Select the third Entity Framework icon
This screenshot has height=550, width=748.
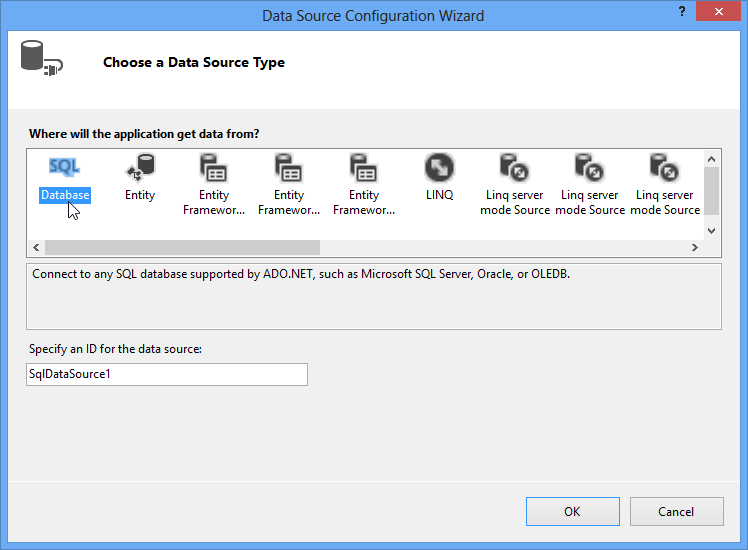[x=364, y=167]
